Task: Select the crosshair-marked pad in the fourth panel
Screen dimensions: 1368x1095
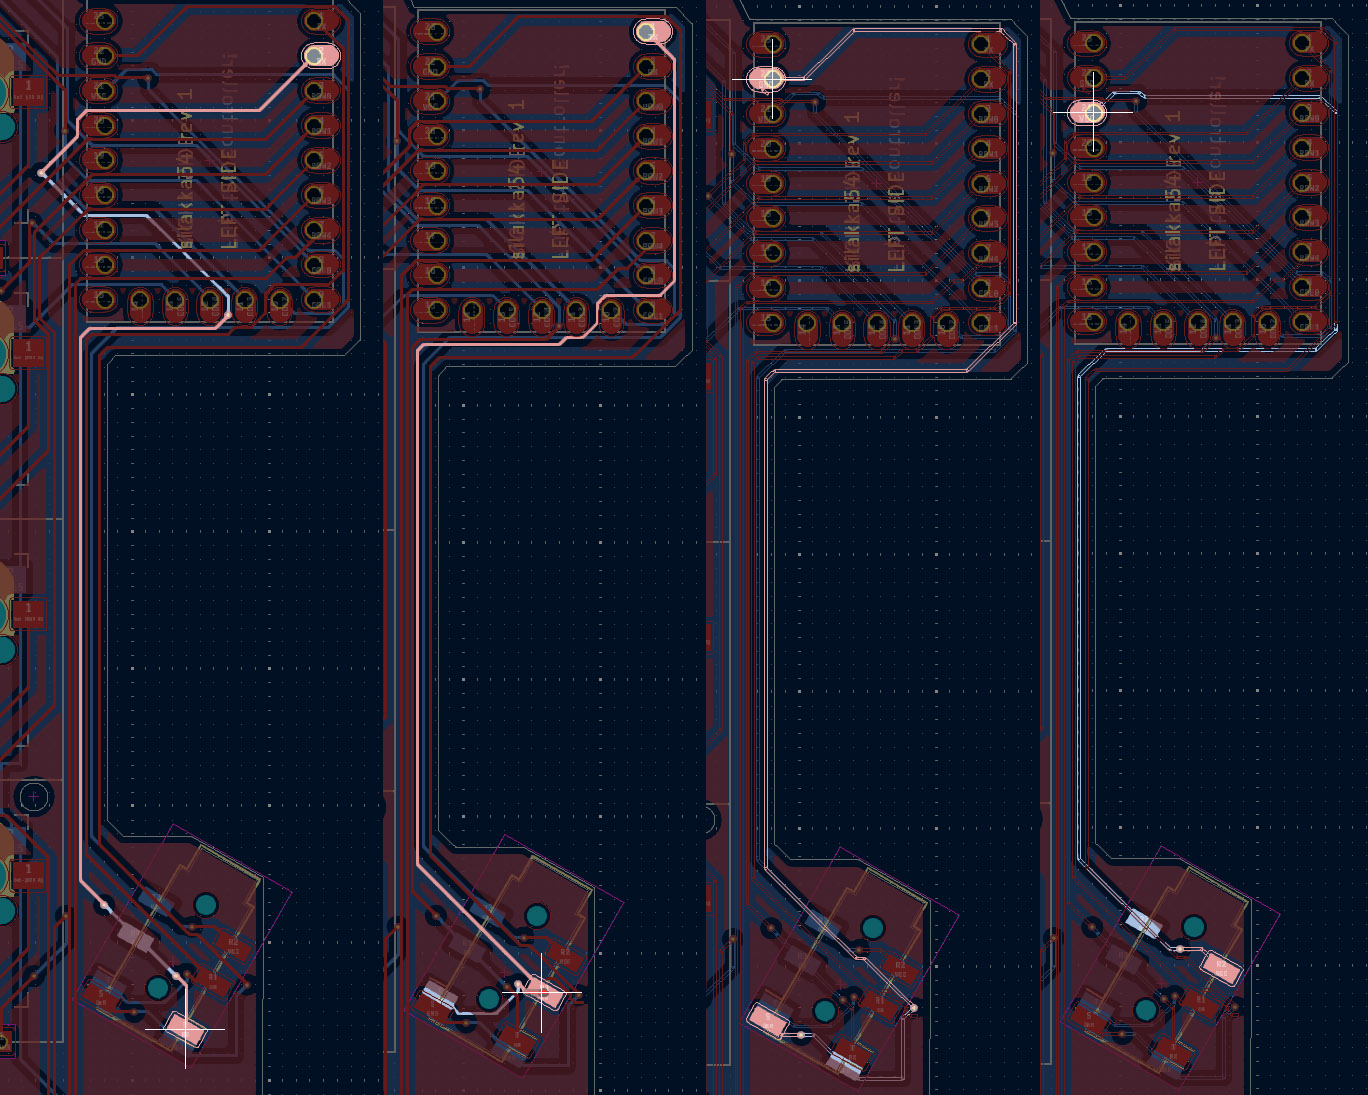Action: coord(1091,112)
